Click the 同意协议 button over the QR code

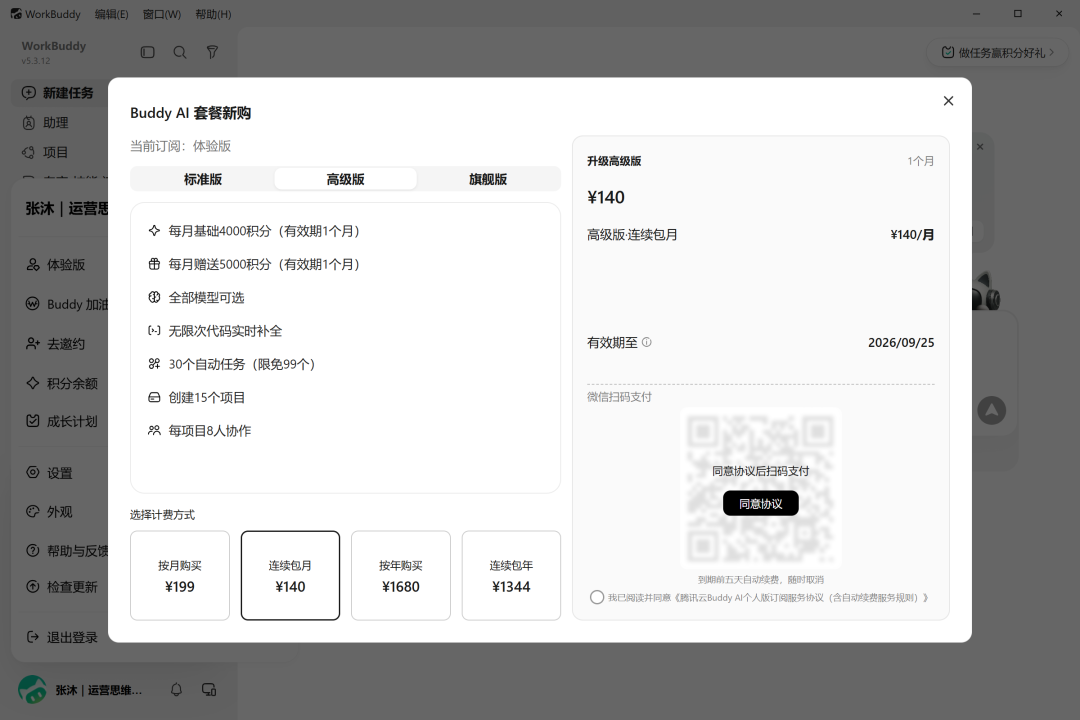tap(760, 504)
